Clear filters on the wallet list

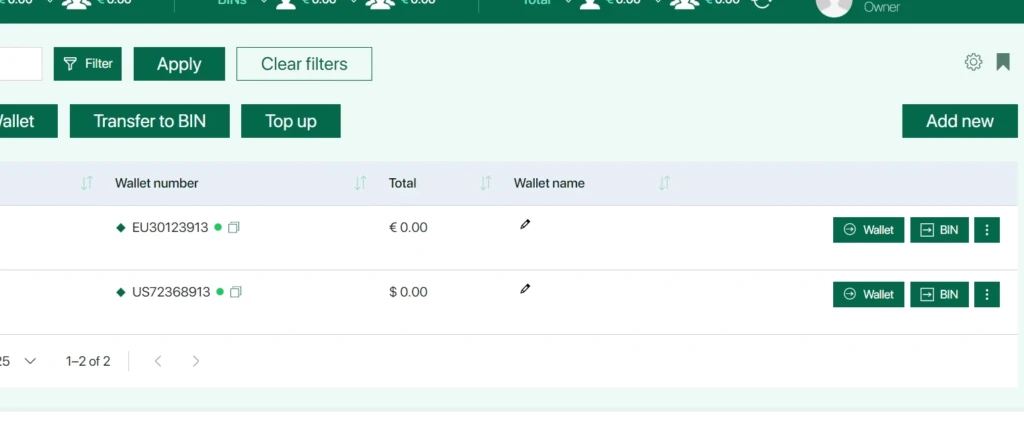304,64
